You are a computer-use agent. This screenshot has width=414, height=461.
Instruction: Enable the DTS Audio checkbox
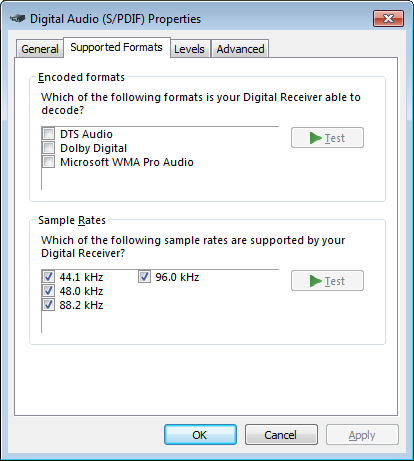coord(49,134)
